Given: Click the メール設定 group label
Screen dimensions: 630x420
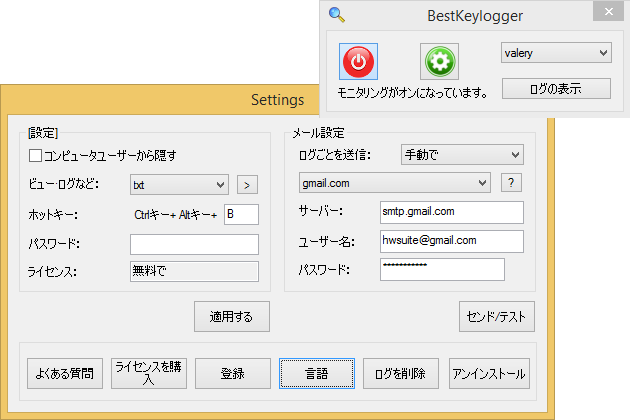Looking at the screenshot, I should (318, 133).
